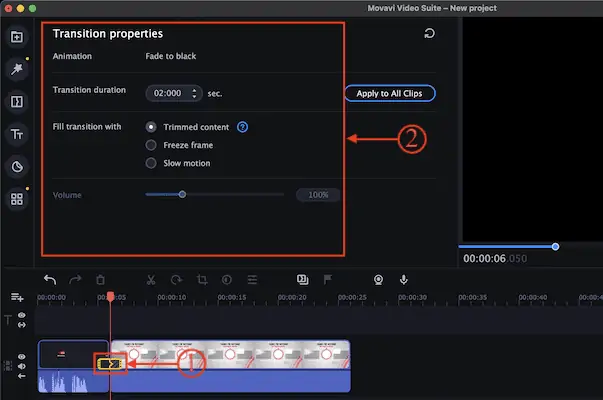
Task: Click the Add track button on timeline
Action: [x=17, y=297]
